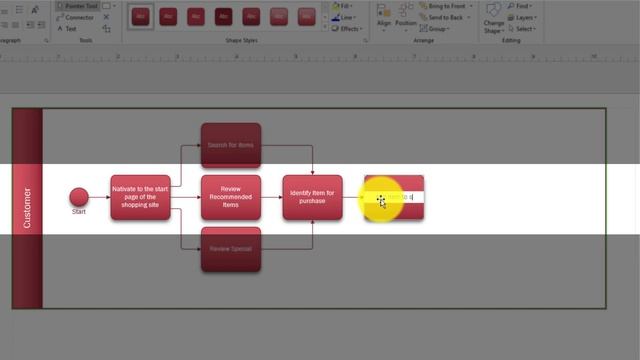Screen dimensions: 640x360
Task: Expand the shape styles gallery More arrow
Action: click(325, 28)
